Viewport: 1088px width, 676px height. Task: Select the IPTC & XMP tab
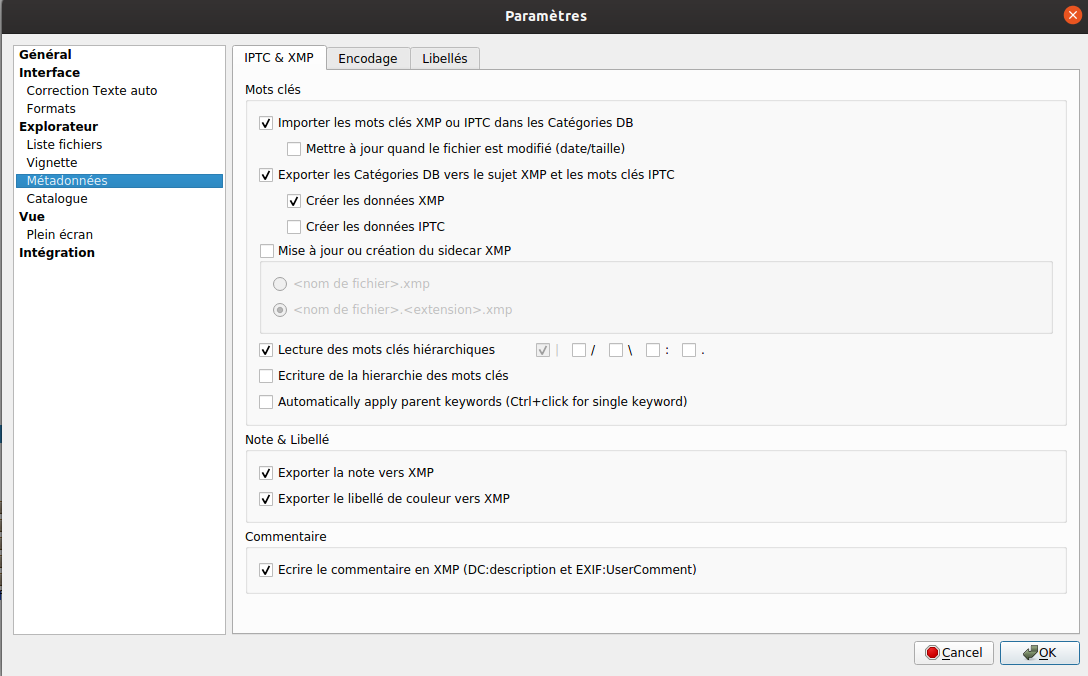point(279,58)
